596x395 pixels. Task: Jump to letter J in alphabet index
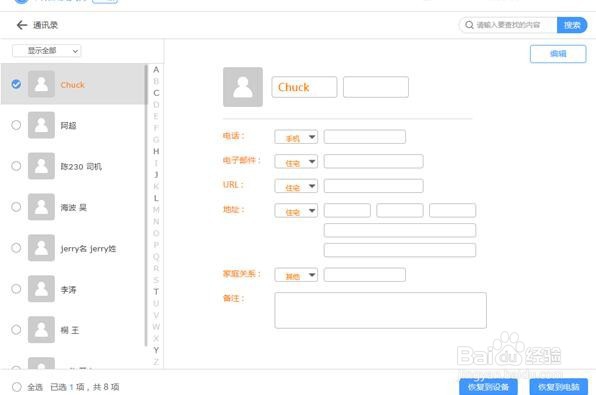[156, 174]
